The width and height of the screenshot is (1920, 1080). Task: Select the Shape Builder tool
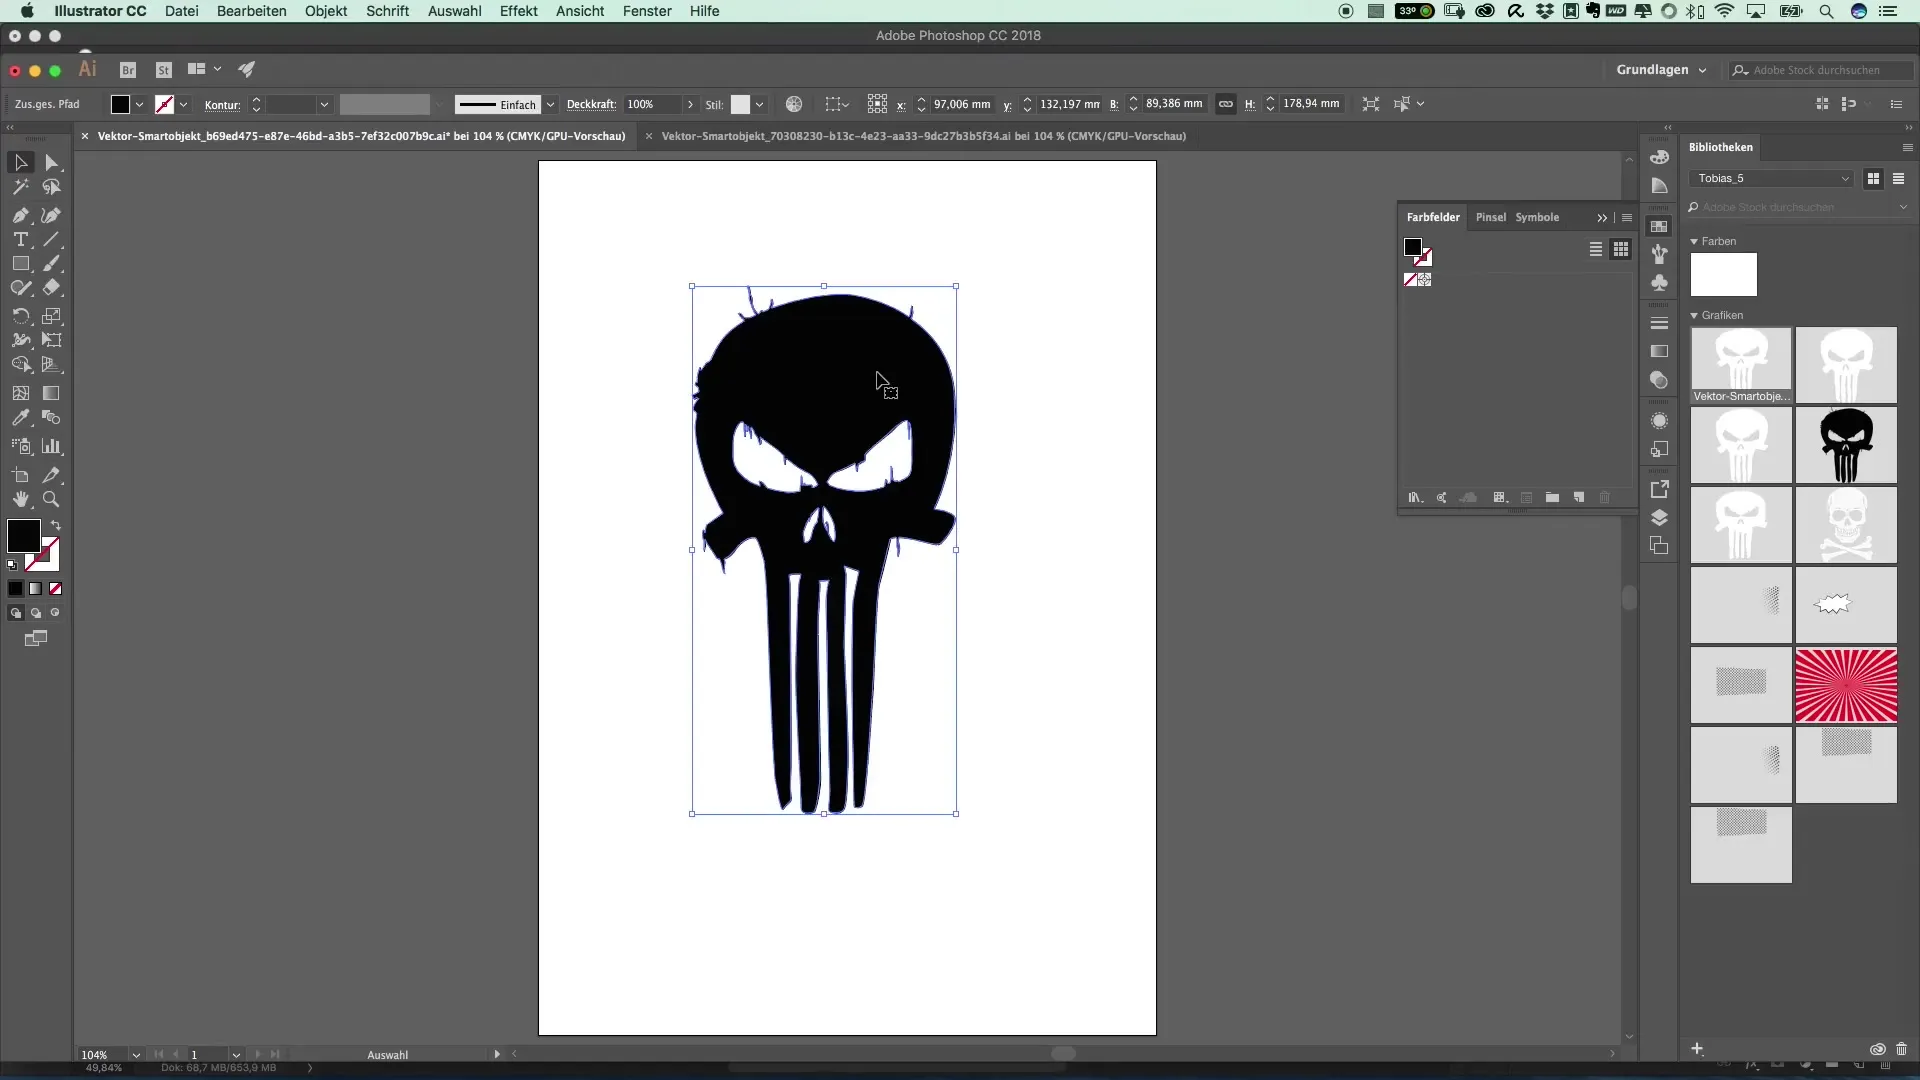coord(21,365)
